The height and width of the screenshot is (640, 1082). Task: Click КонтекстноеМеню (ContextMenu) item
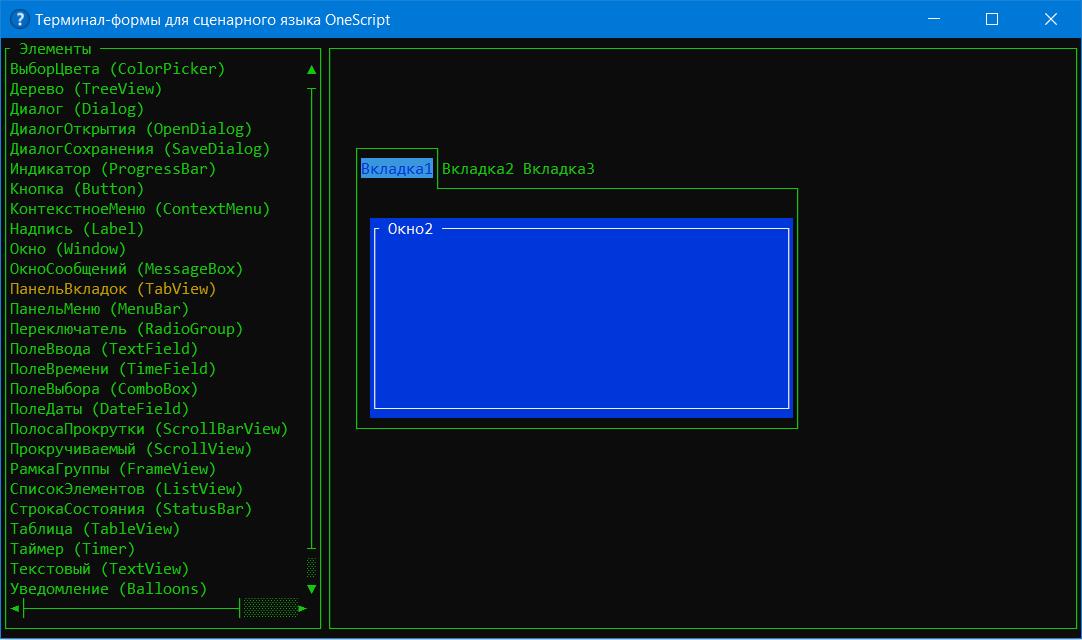coord(140,209)
